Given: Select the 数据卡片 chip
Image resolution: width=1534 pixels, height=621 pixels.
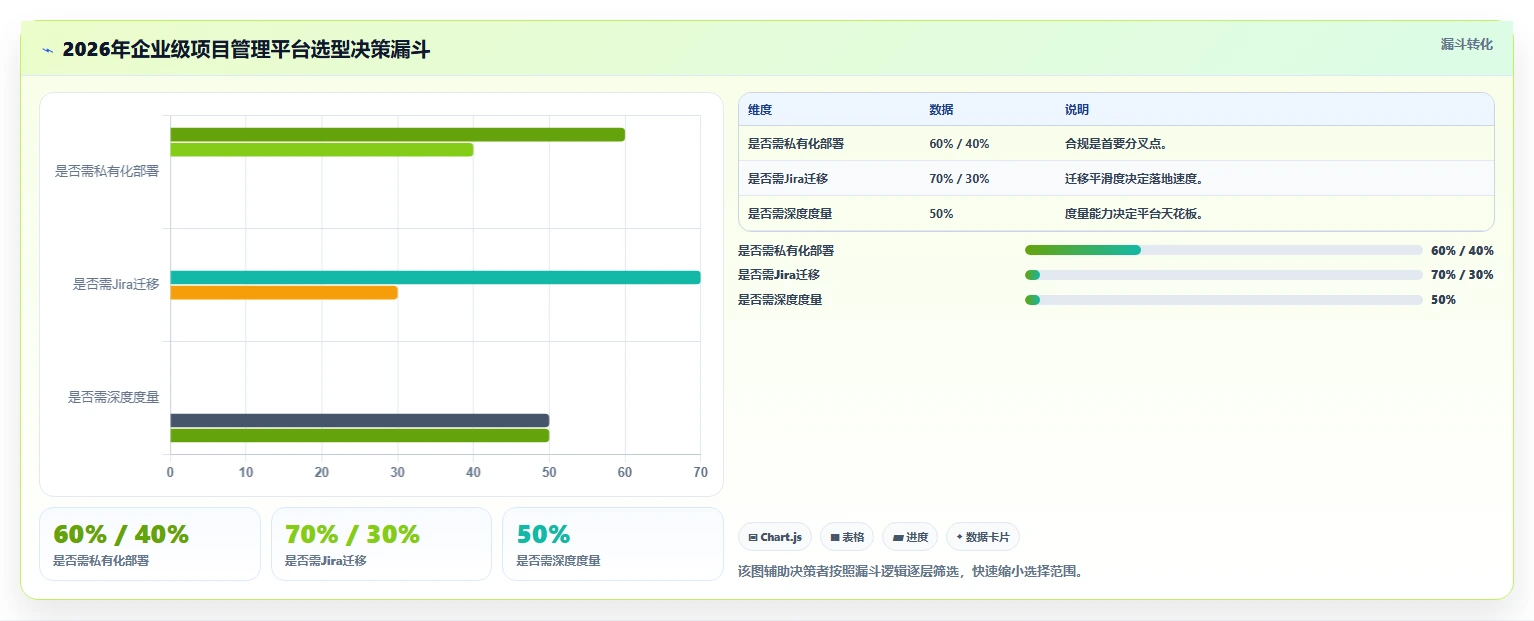Looking at the screenshot, I should (x=983, y=537).
